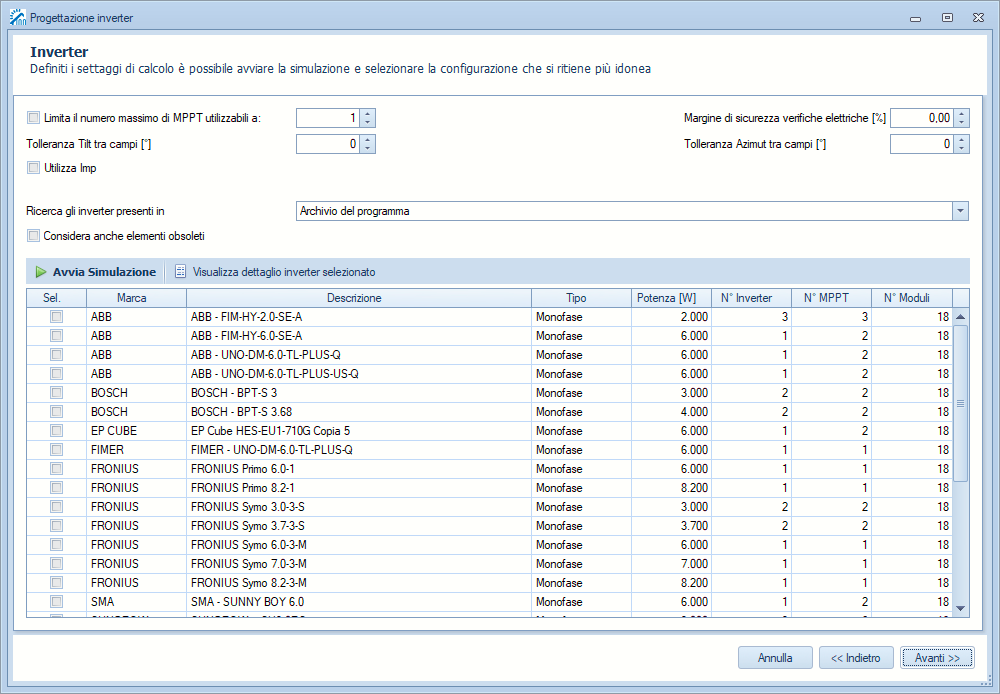This screenshot has width=1000, height=694.
Task: Click the application icon in the title bar
Action: tap(17, 18)
